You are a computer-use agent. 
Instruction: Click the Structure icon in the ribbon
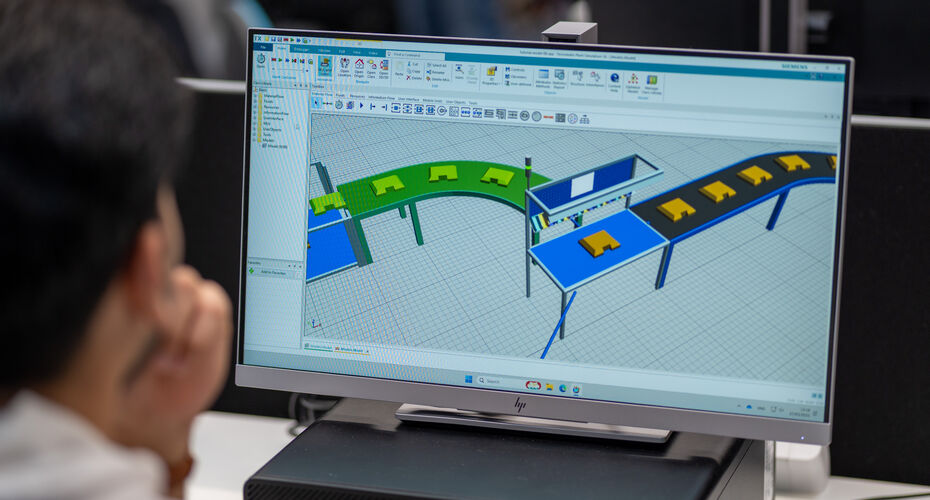pyautogui.click(x=578, y=78)
